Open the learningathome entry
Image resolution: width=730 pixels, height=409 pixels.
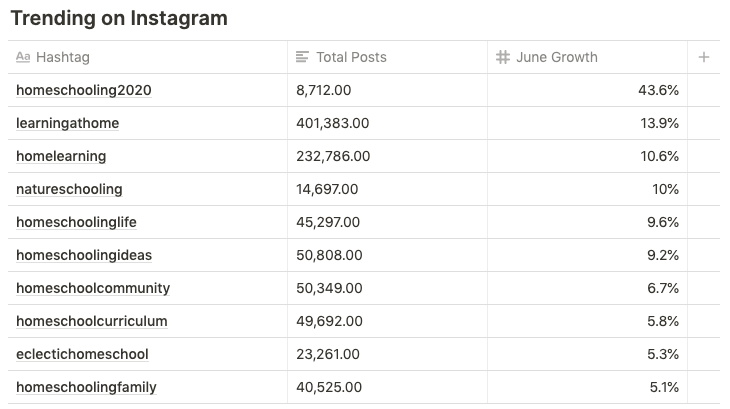tap(68, 123)
